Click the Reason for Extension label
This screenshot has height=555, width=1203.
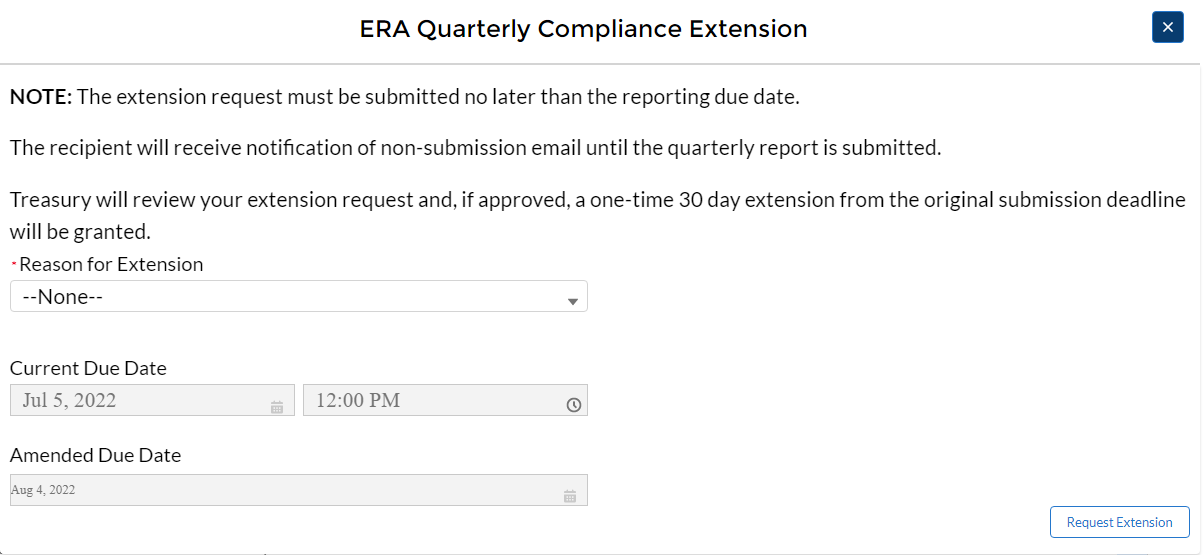111,264
